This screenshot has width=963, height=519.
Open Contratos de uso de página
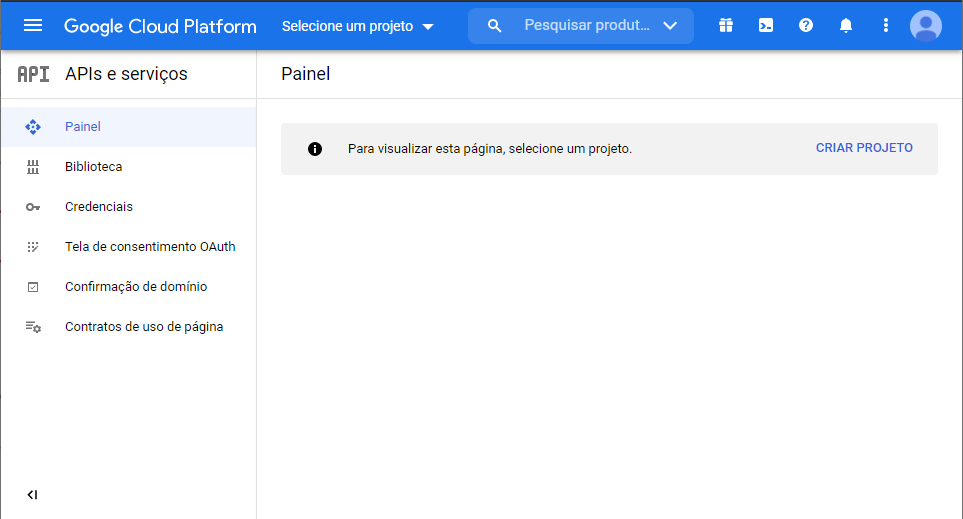[x=144, y=327]
